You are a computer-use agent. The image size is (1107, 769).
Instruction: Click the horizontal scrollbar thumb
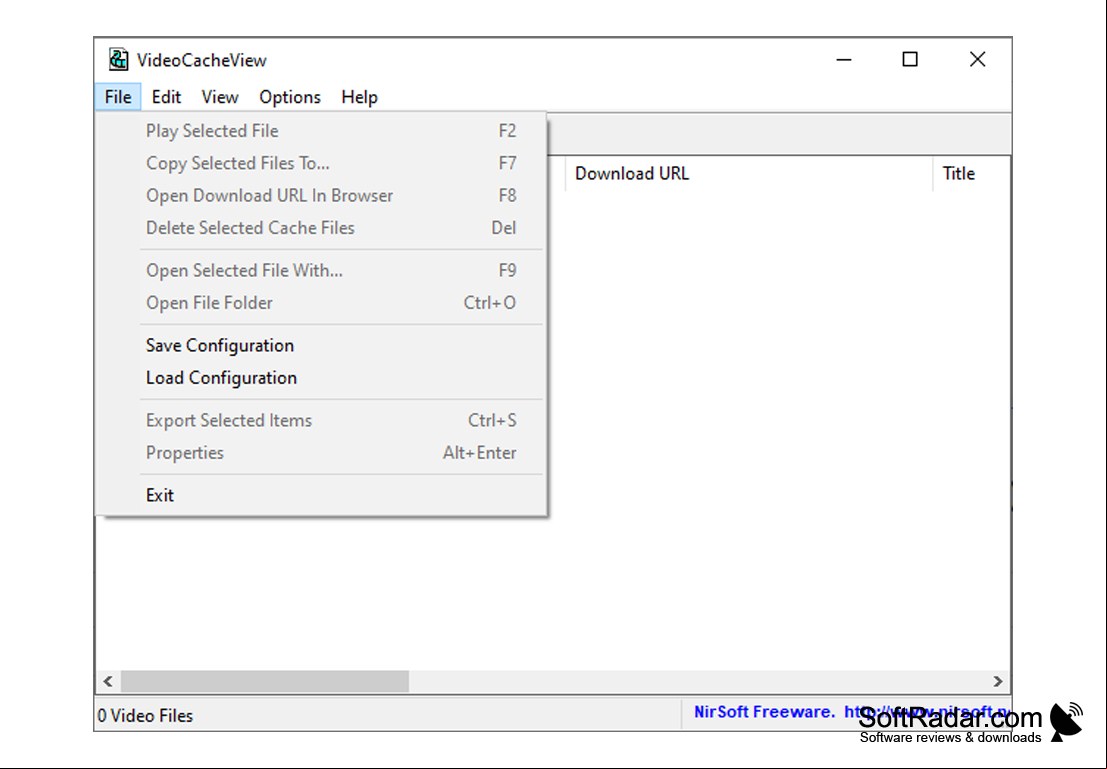(x=265, y=681)
